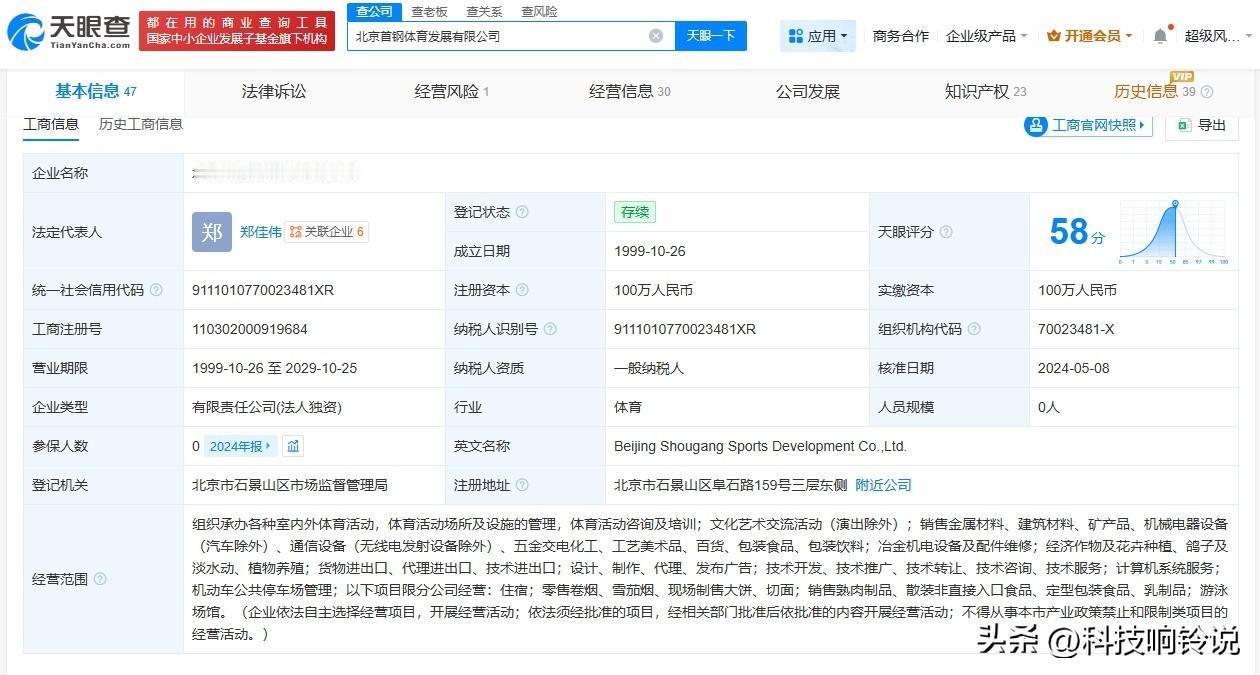Switch to 查关系 search tab

click(484, 12)
